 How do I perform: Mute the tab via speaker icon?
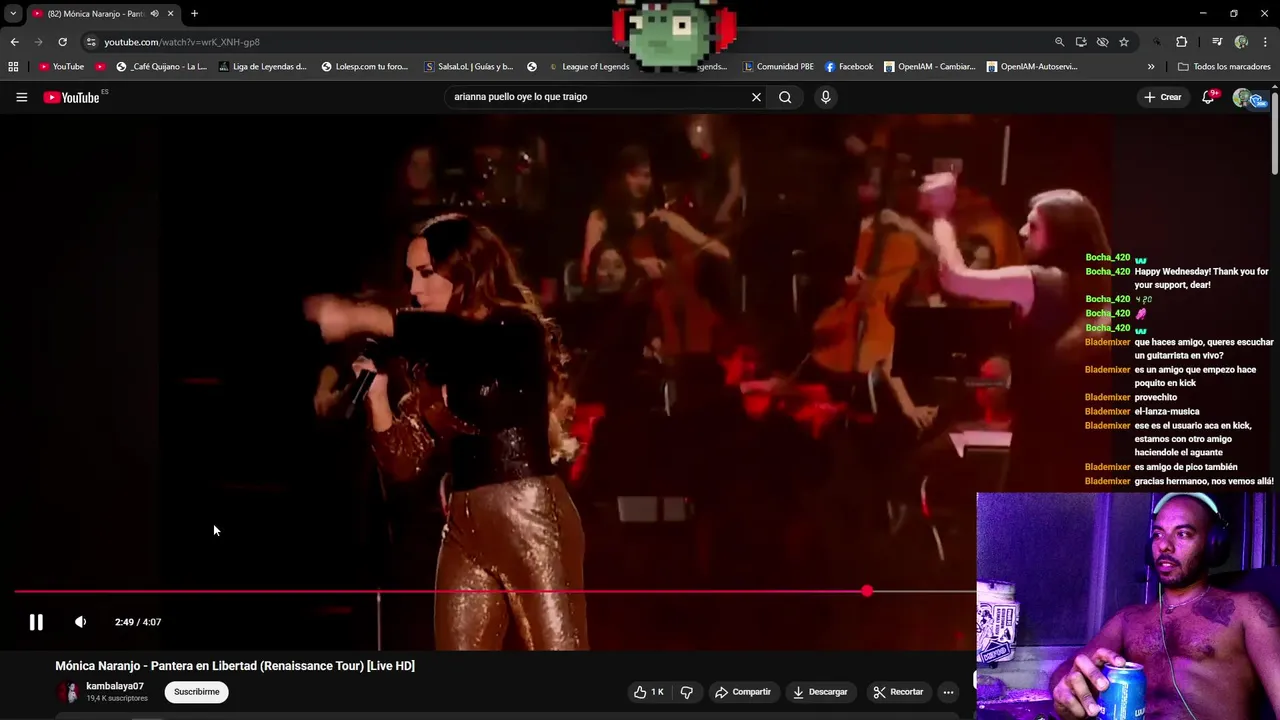[154, 14]
